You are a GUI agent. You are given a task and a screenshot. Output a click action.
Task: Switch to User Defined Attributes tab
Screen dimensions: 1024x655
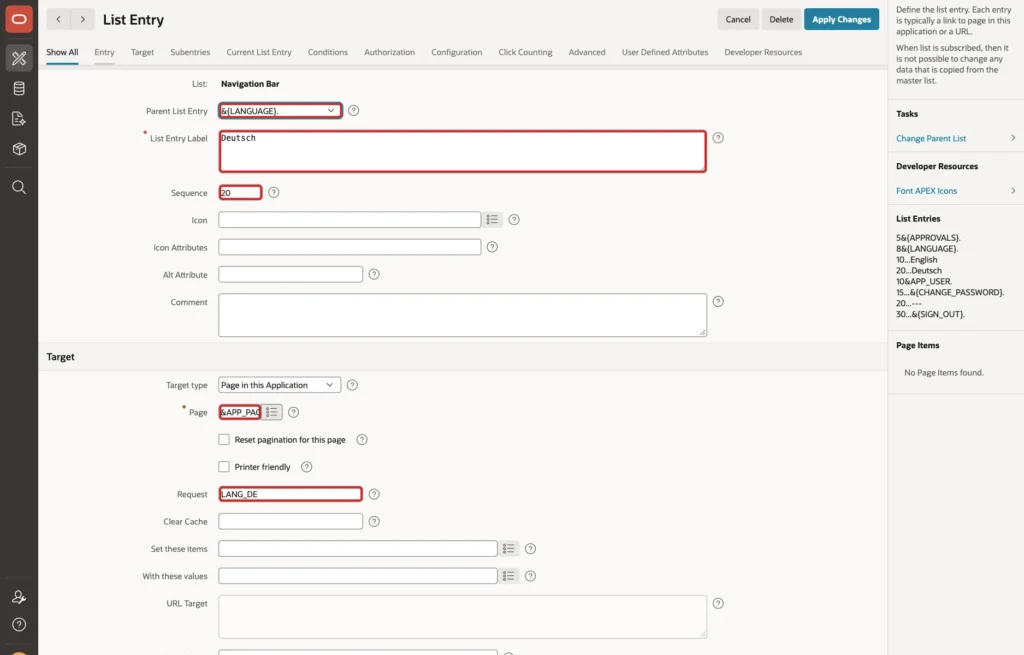665,52
